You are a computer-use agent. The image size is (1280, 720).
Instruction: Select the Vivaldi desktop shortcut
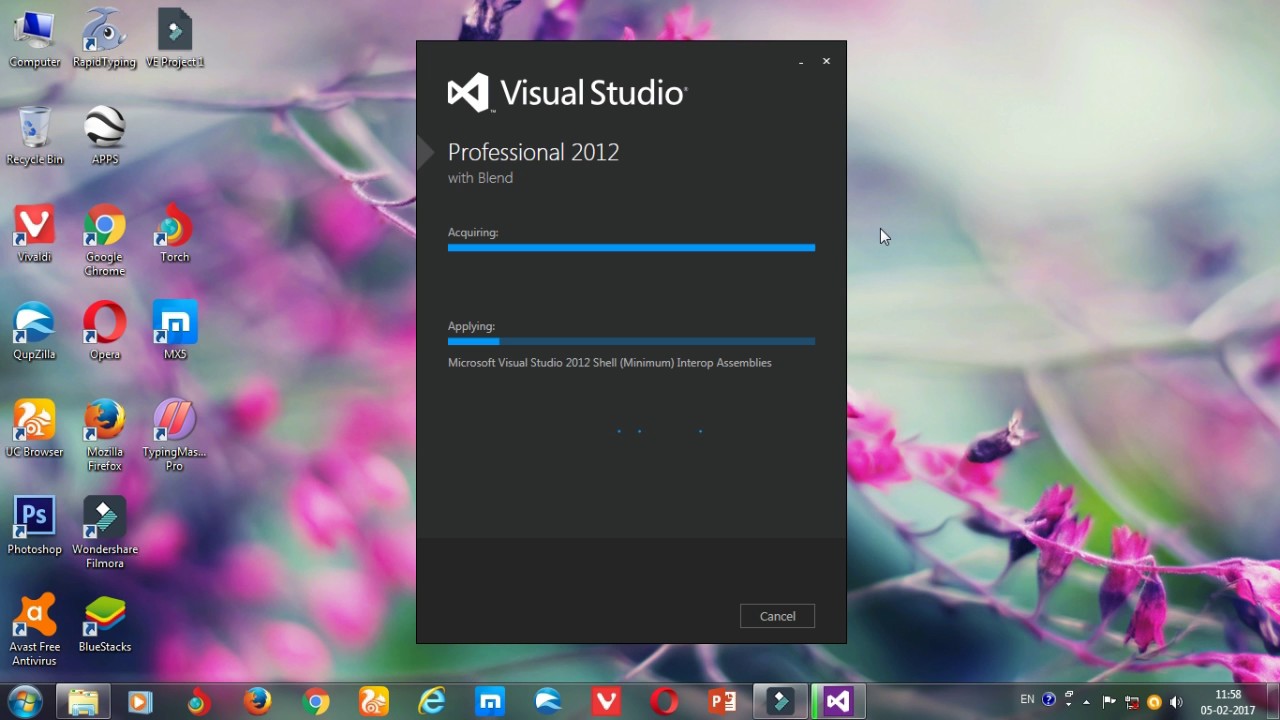pos(34,234)
